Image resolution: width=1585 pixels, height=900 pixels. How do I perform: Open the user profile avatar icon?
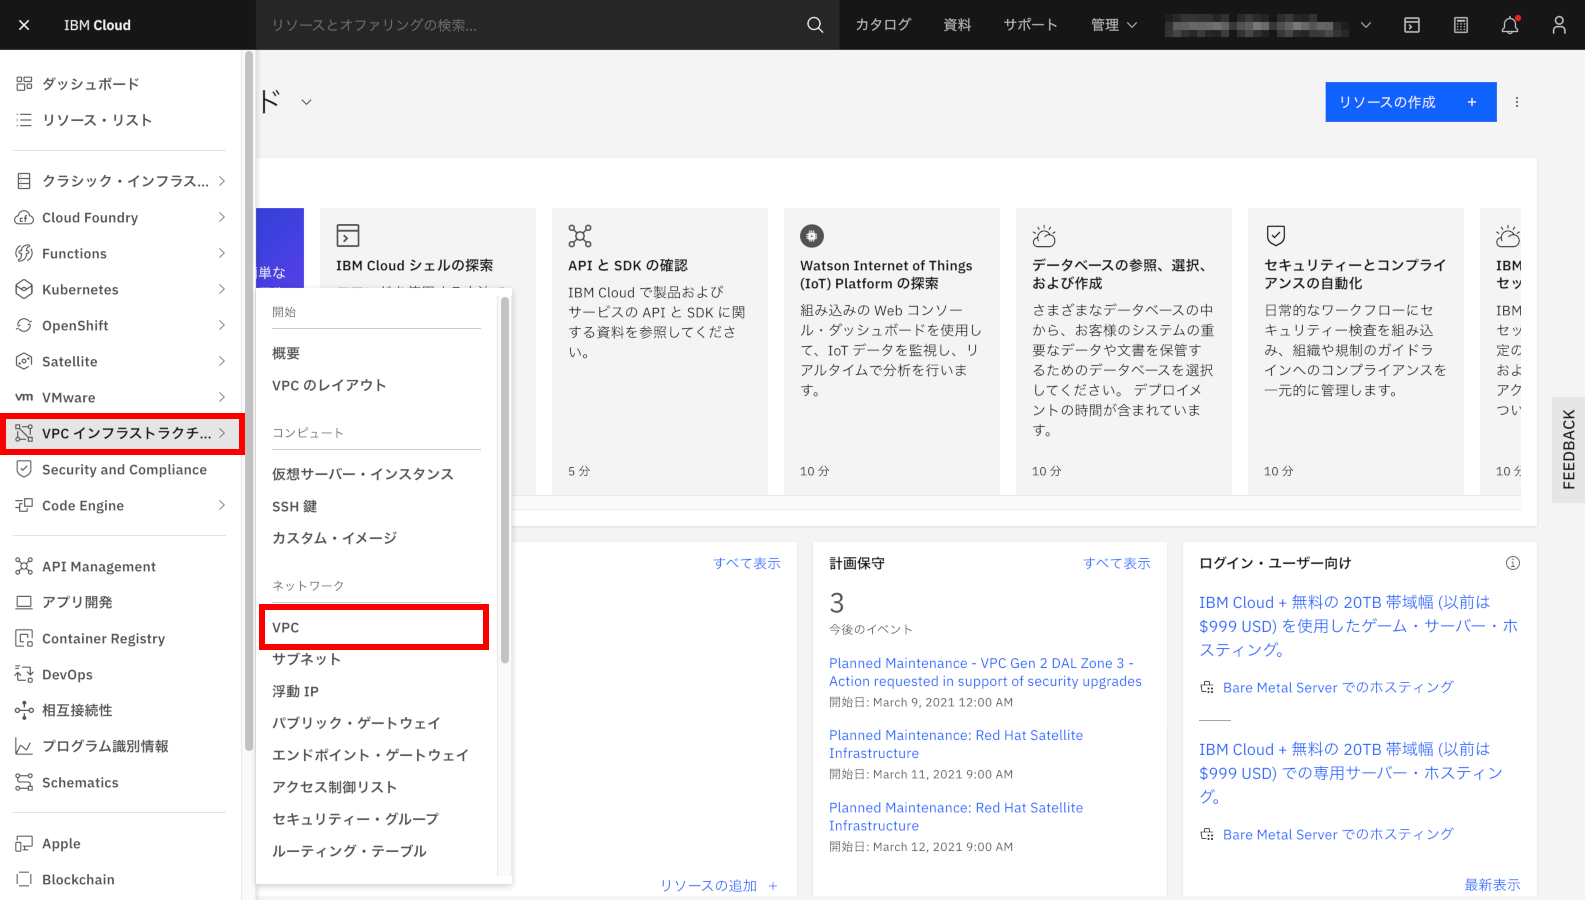[1559, 25]
